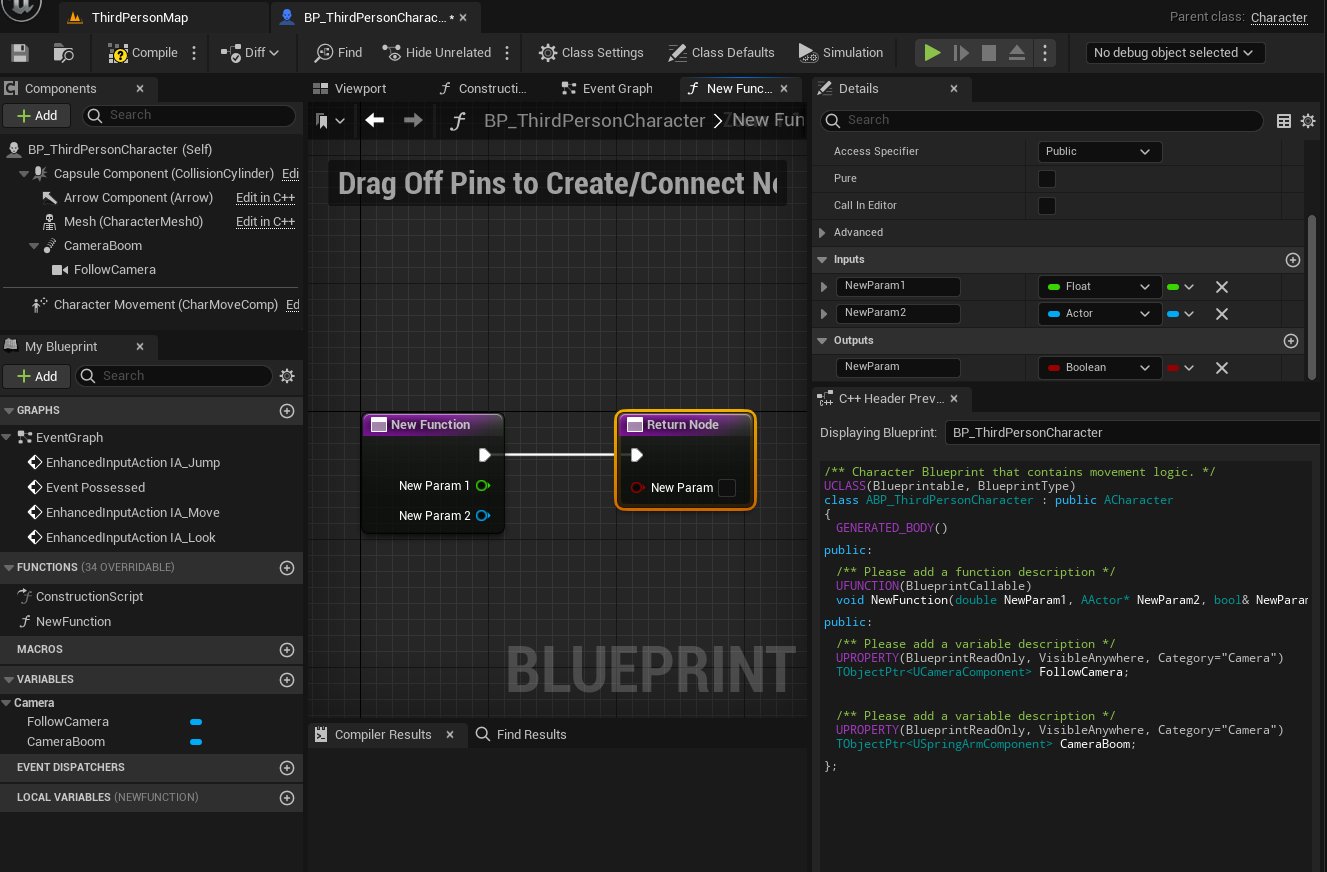Open play options three-dot menu
The width and height of the screenshot is (1327, 872).
click(1044, 53)
